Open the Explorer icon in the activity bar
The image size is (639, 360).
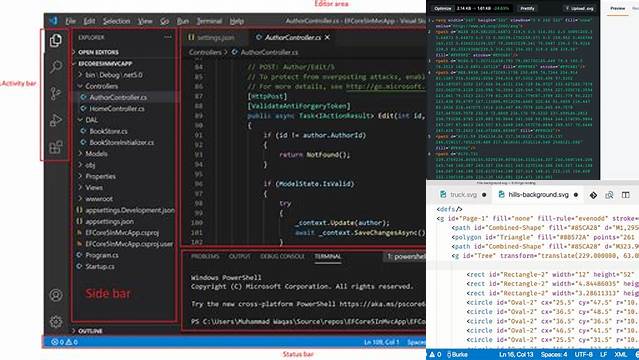[56, 40]
